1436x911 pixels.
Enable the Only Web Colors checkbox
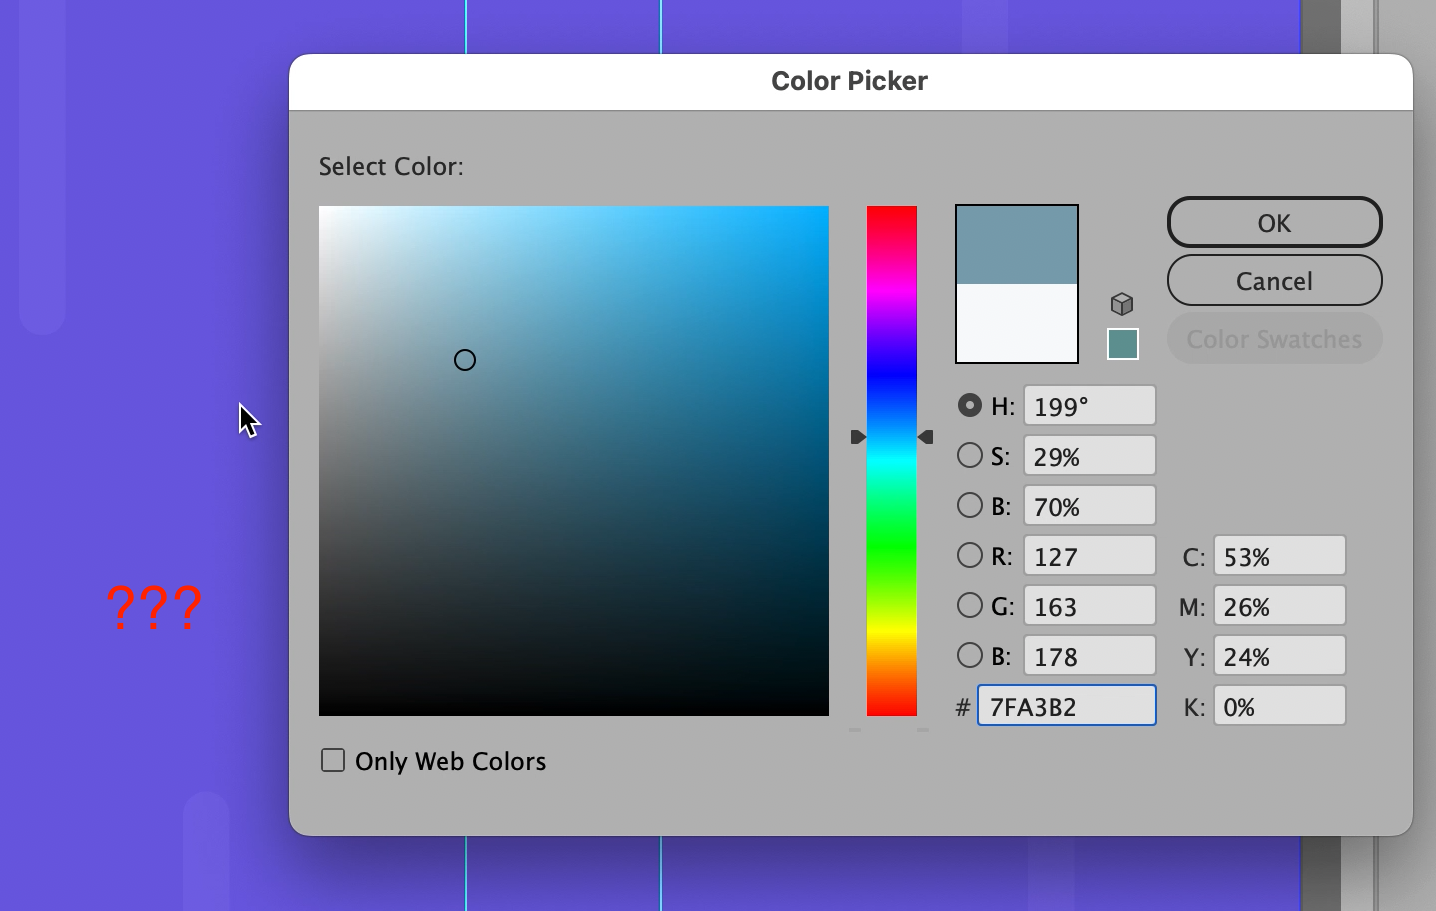(x=332, y=760)
